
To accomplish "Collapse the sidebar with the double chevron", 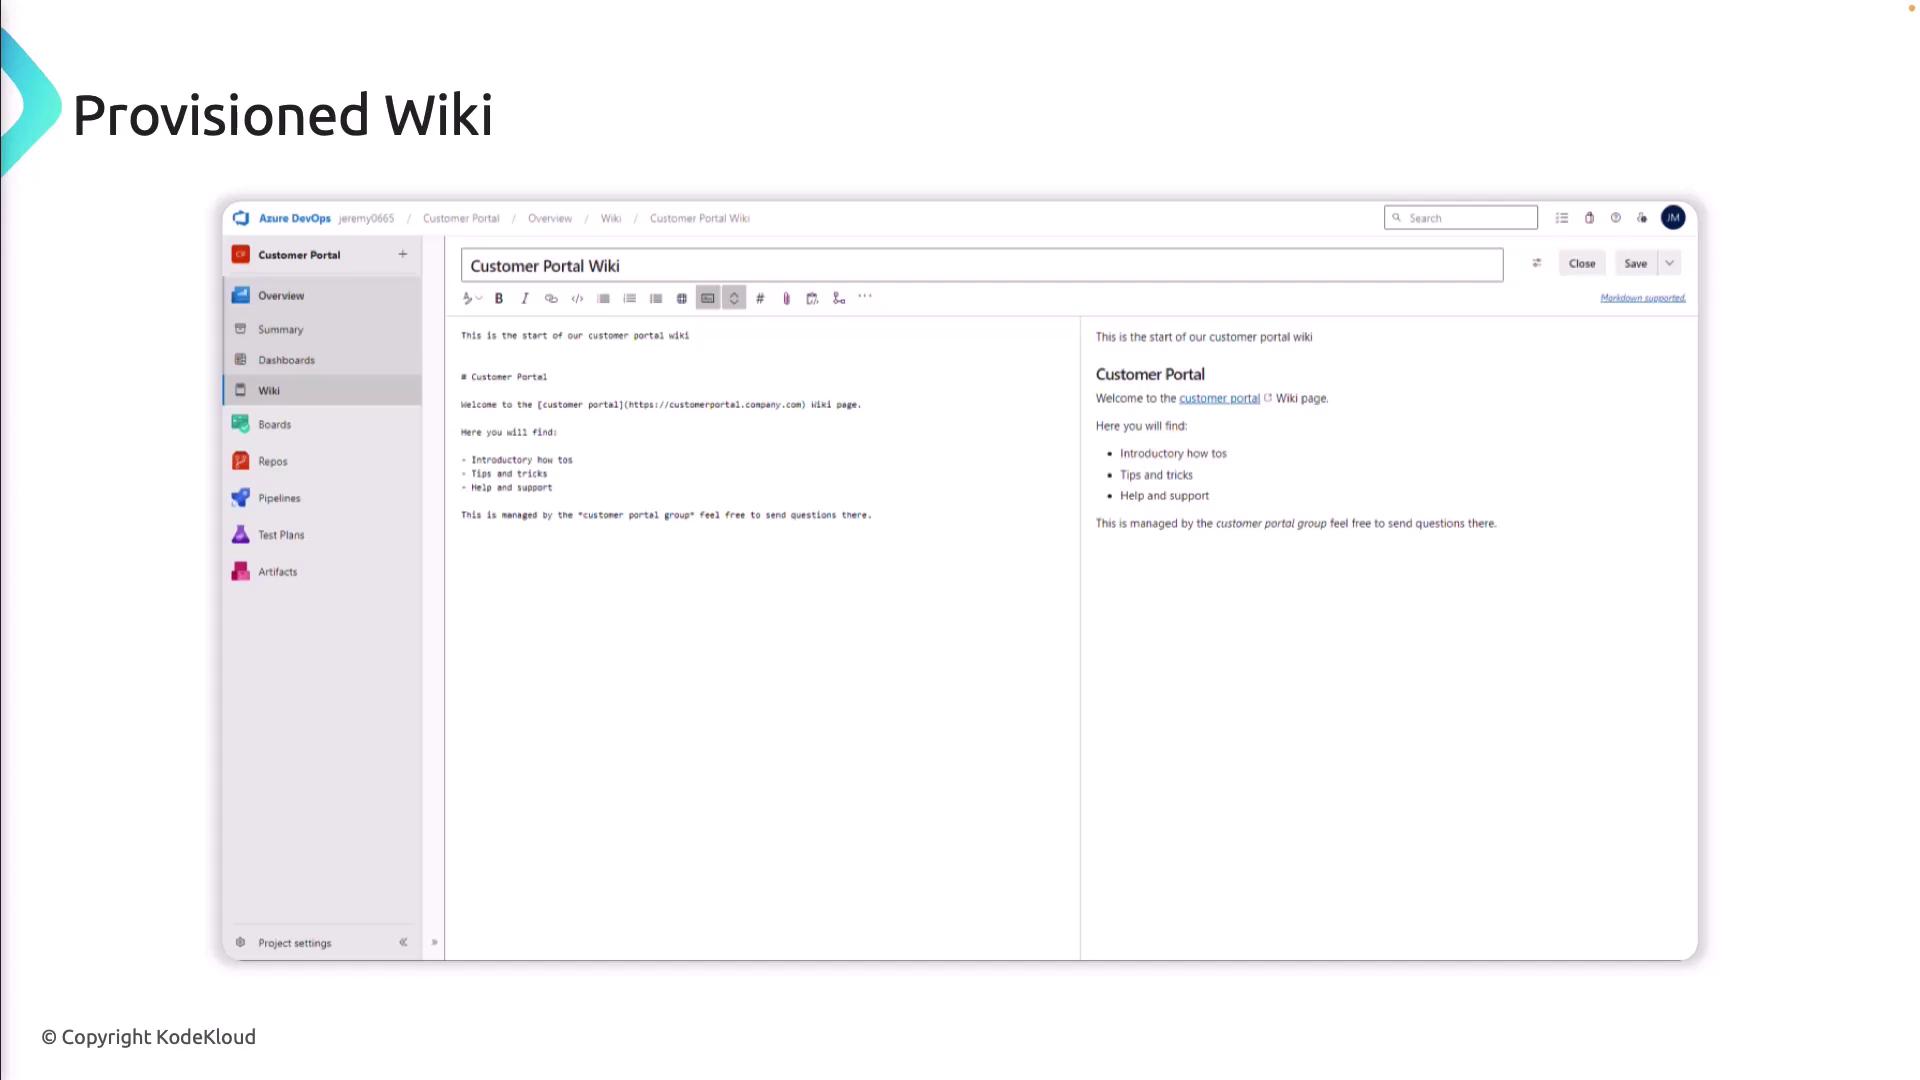I will (403, 942).
